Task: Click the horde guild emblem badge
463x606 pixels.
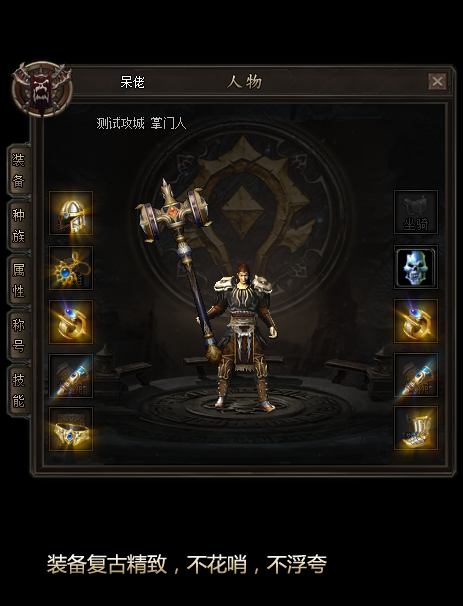Action: (42, 89)
